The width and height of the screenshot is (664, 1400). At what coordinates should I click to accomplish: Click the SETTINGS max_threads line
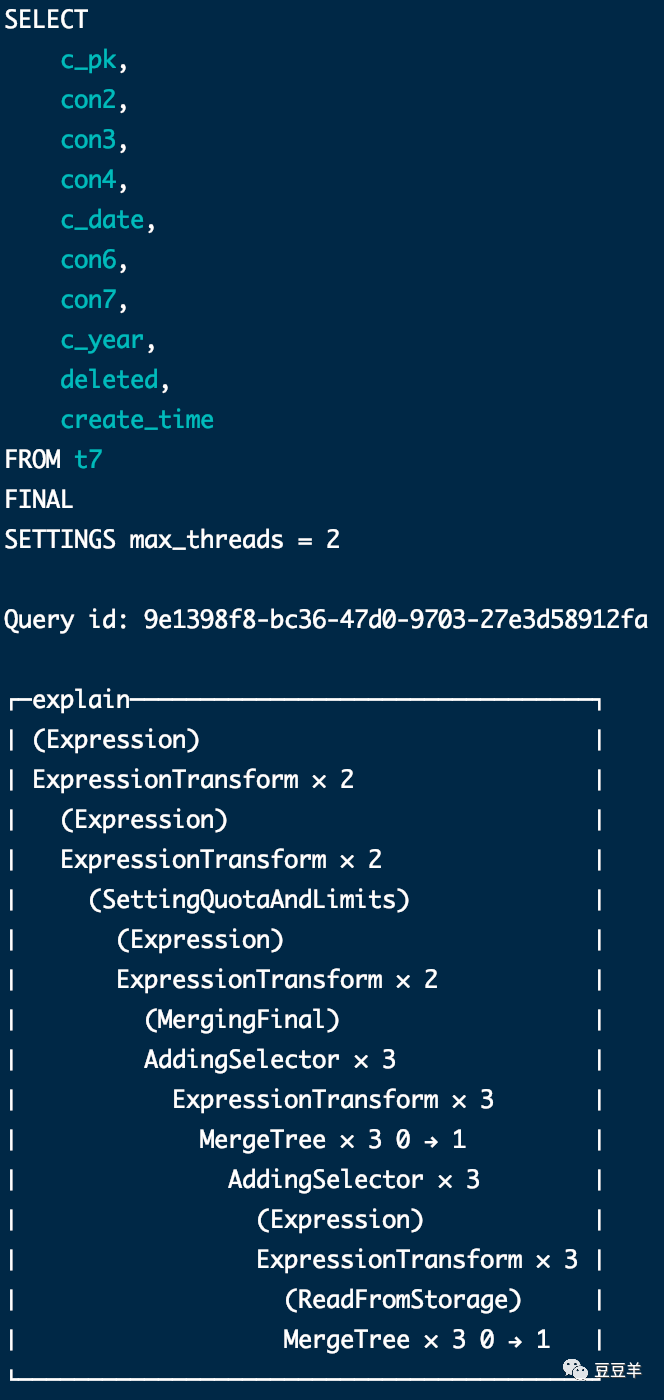coord(172,540)
